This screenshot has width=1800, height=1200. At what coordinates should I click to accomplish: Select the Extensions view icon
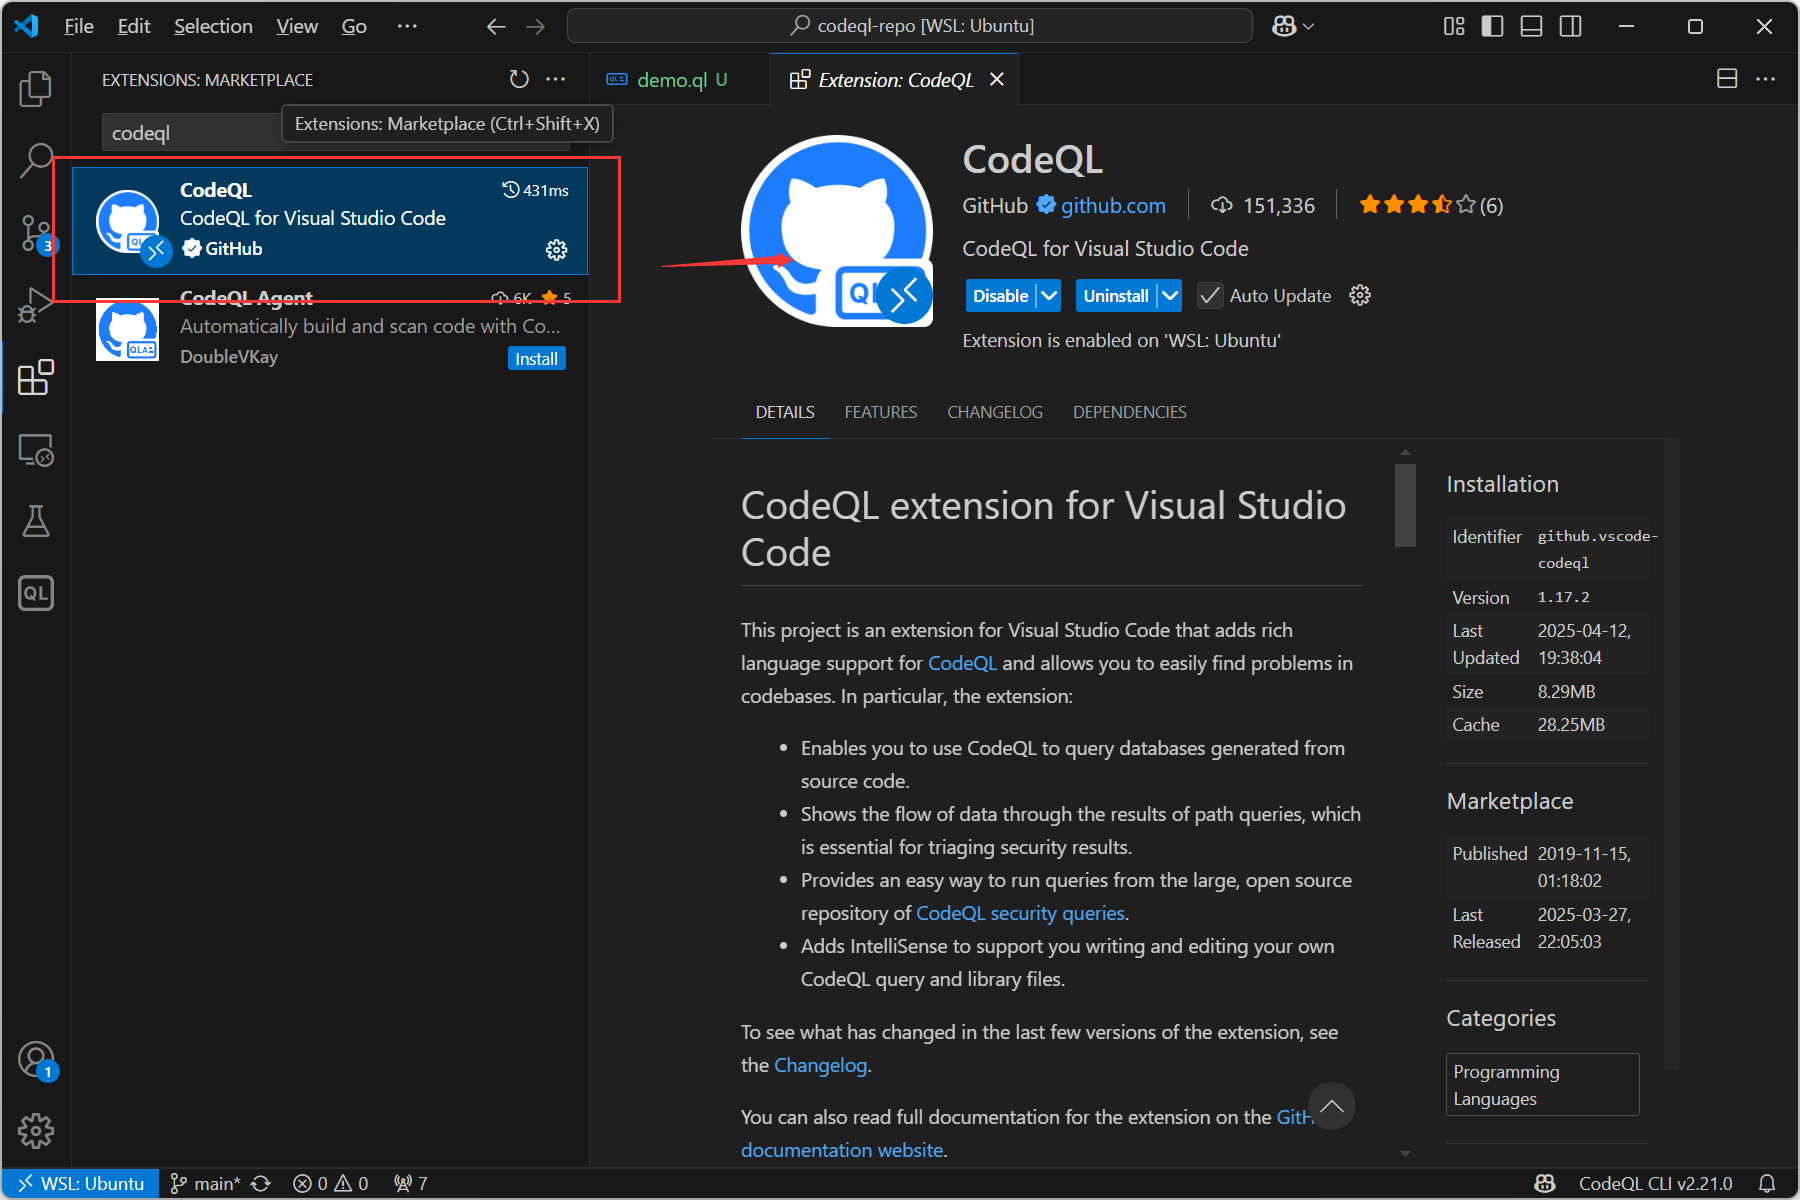coord(36,377)
